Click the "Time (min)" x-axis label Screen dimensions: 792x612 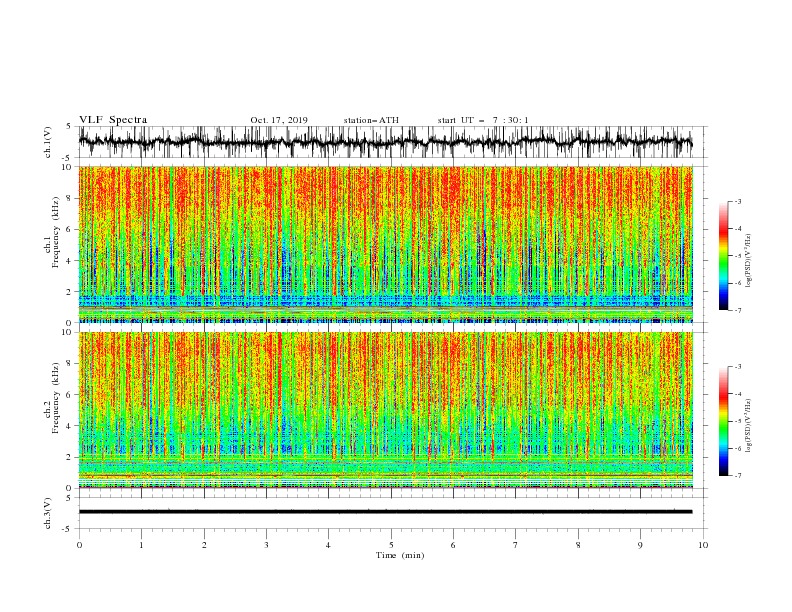coord(400,555)
